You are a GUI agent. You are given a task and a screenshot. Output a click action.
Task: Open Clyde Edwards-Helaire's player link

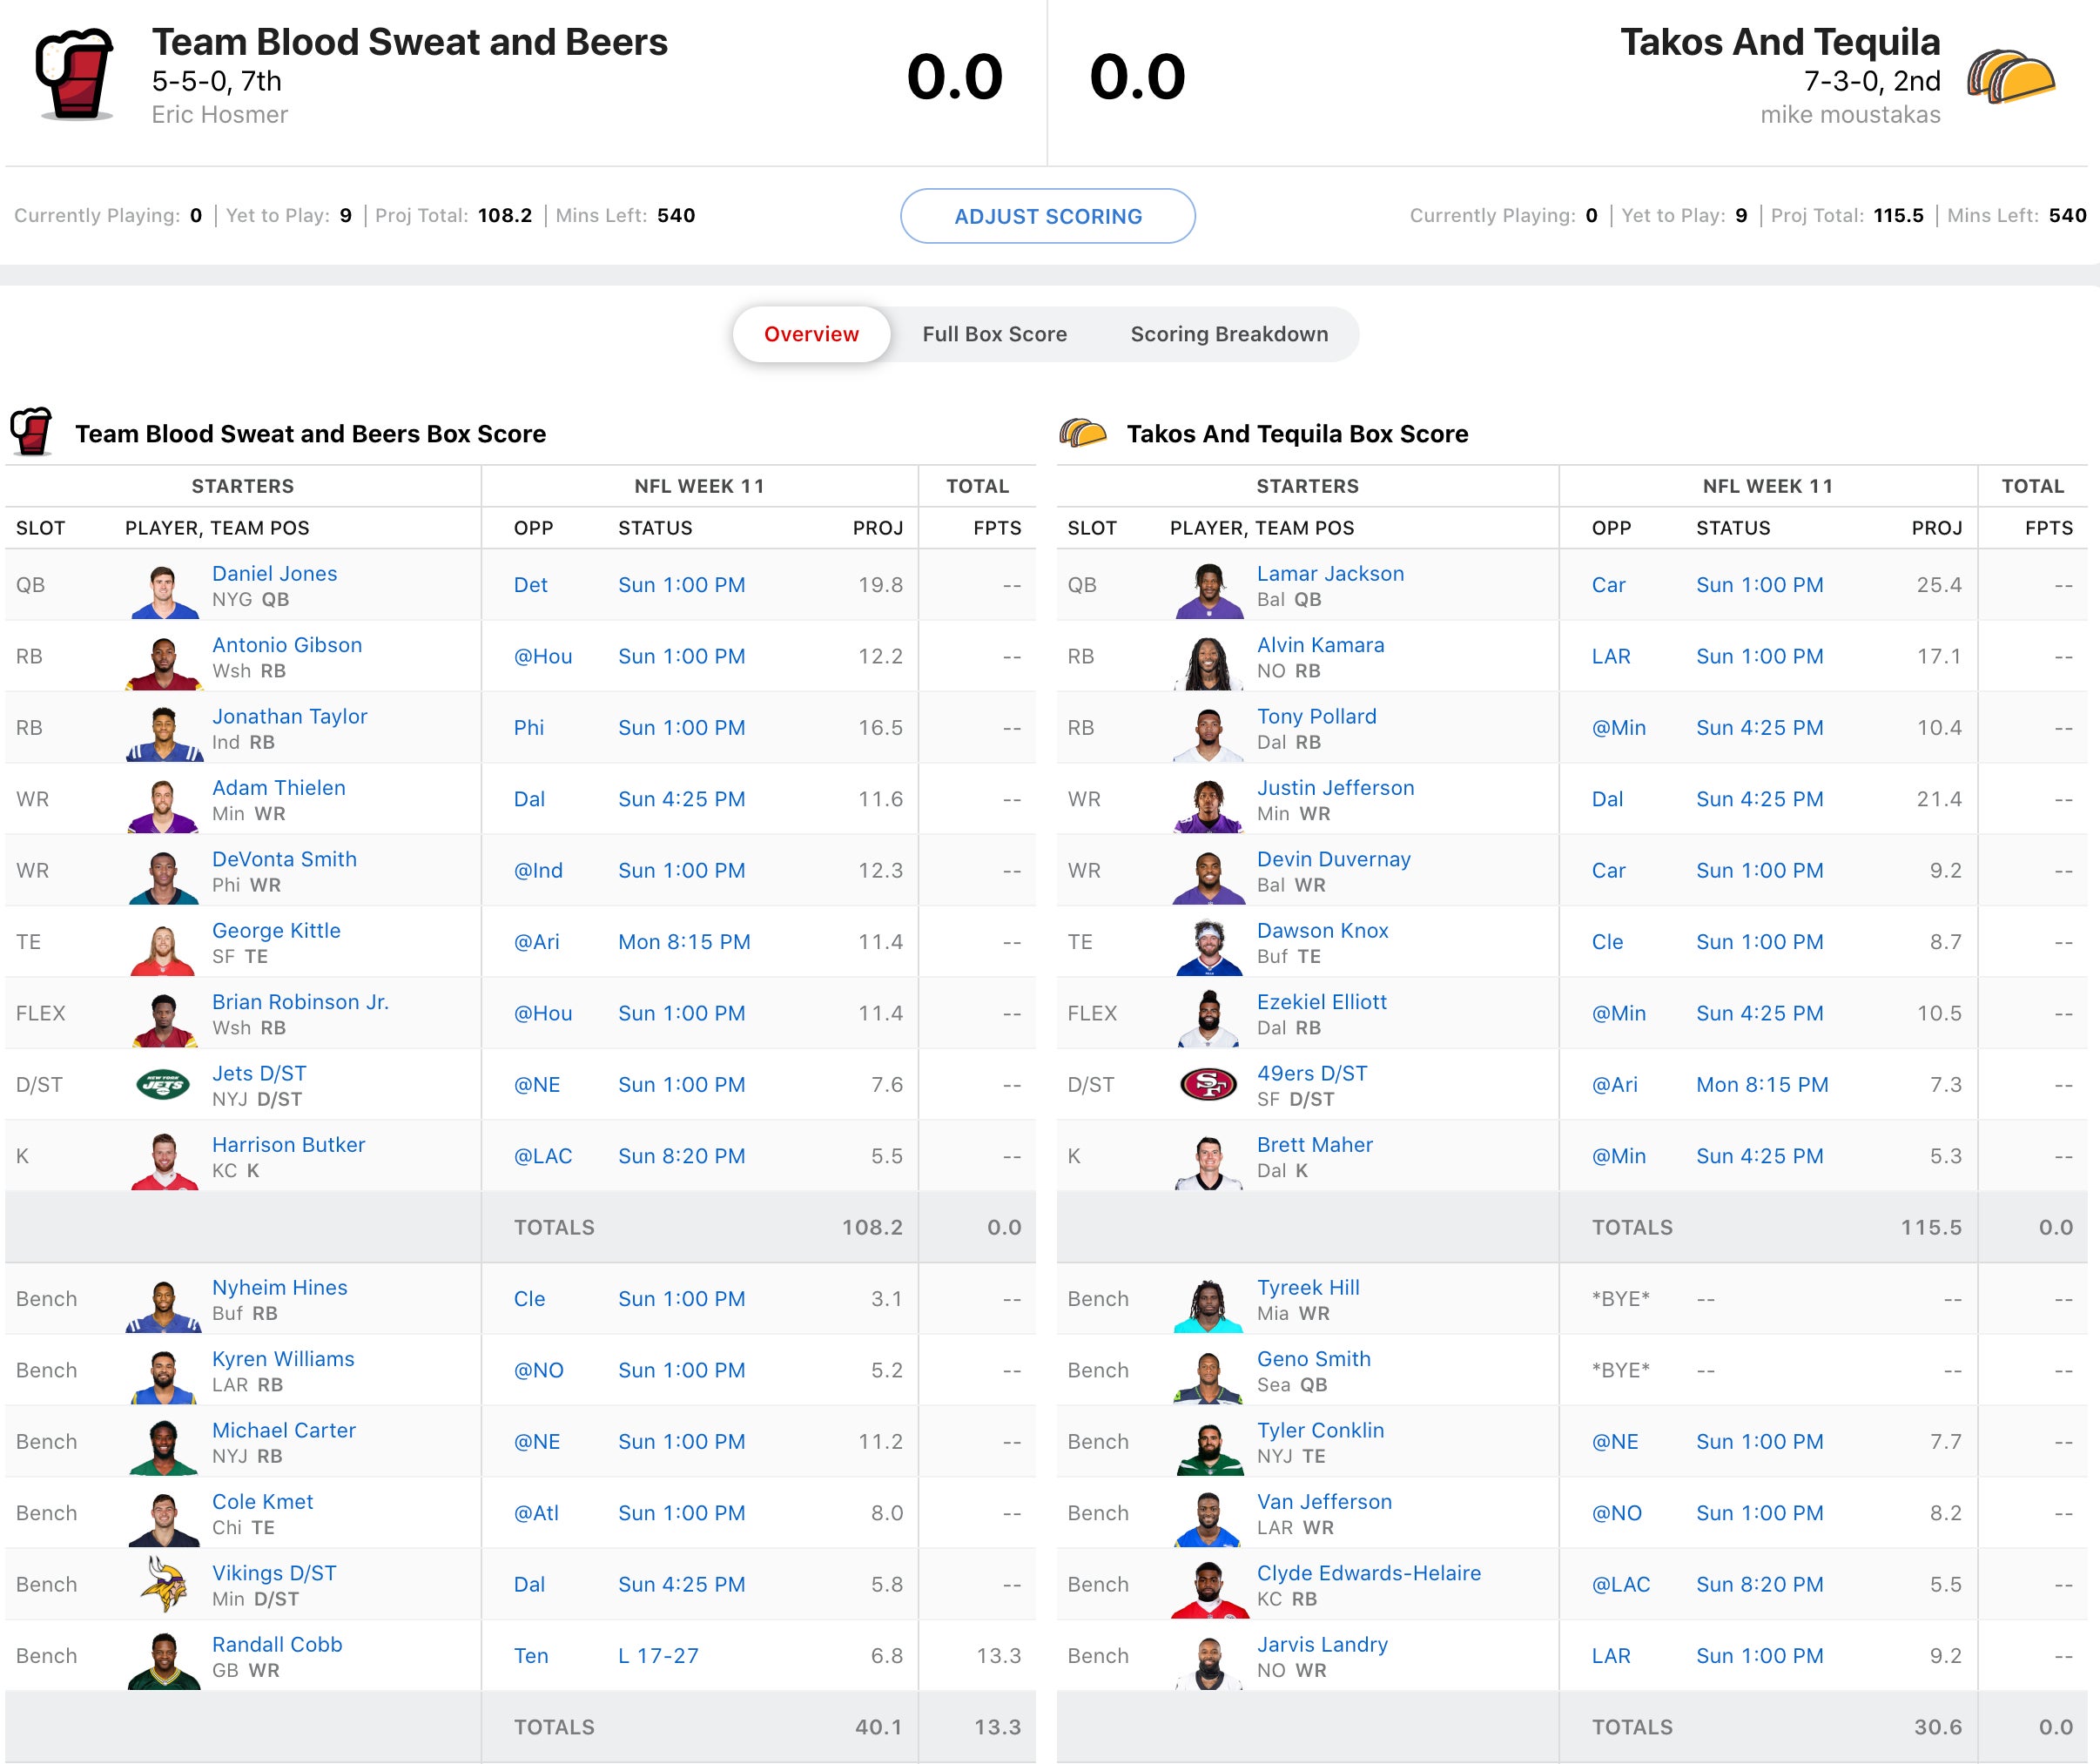[x=1368, y=1573]
